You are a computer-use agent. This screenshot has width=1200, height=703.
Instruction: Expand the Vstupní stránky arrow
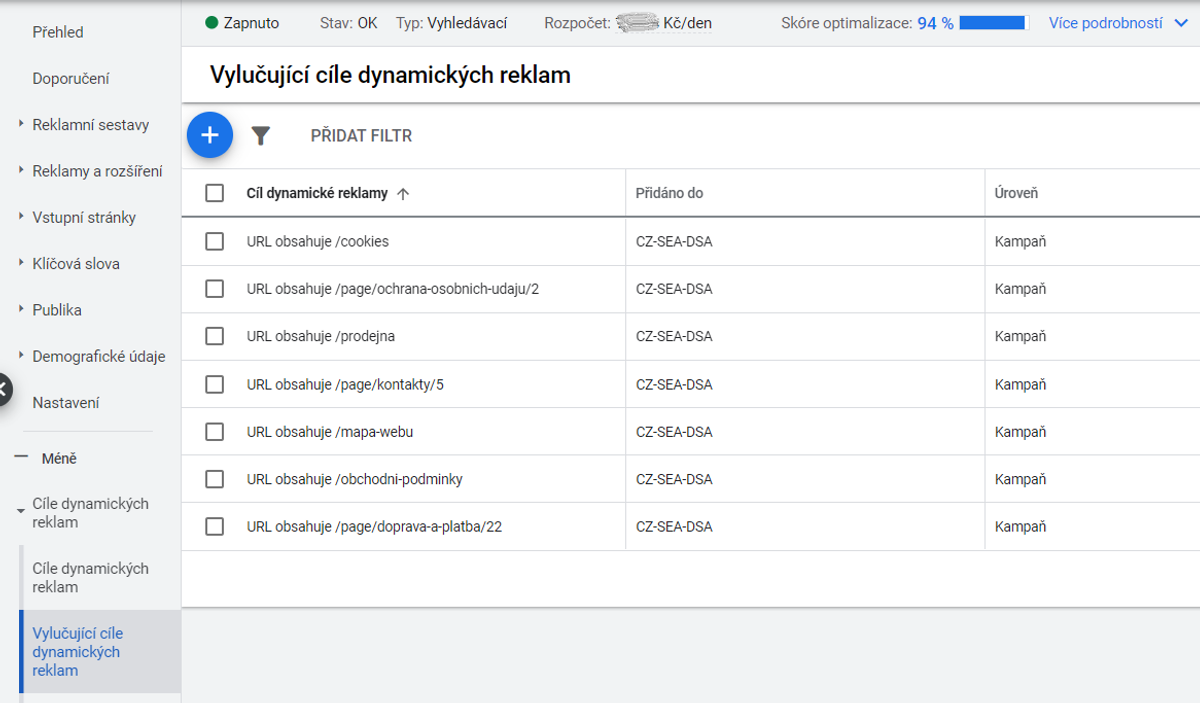click(x=21, y=217)
